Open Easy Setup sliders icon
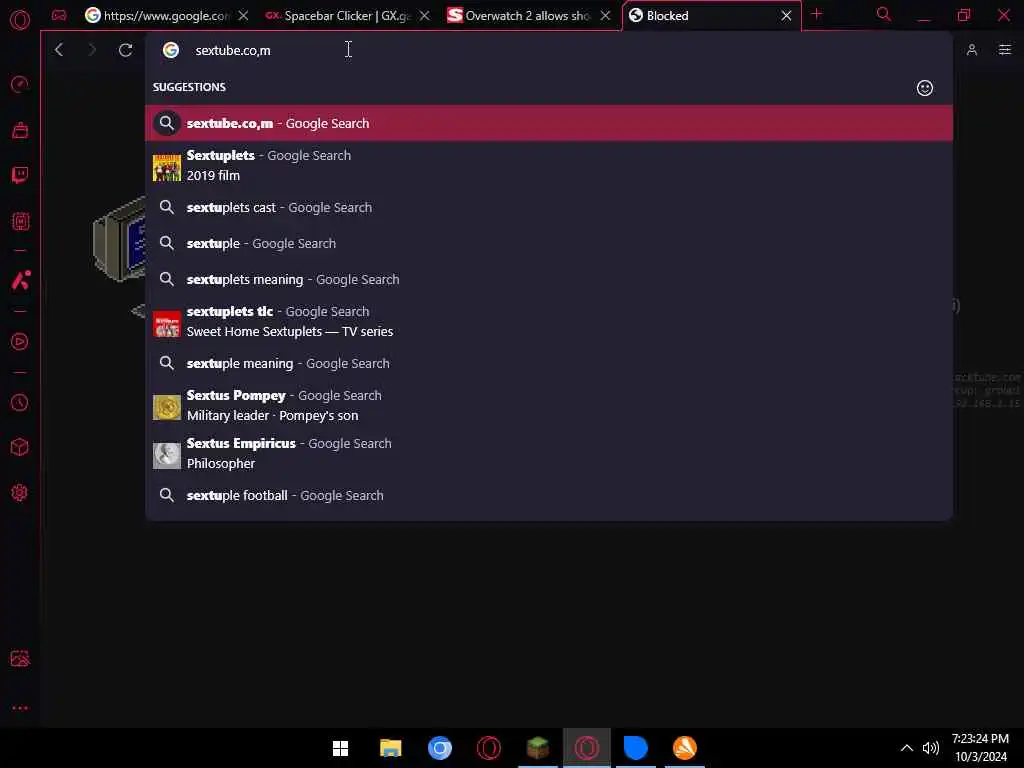1024x768 pixels. coord(1004,50)
